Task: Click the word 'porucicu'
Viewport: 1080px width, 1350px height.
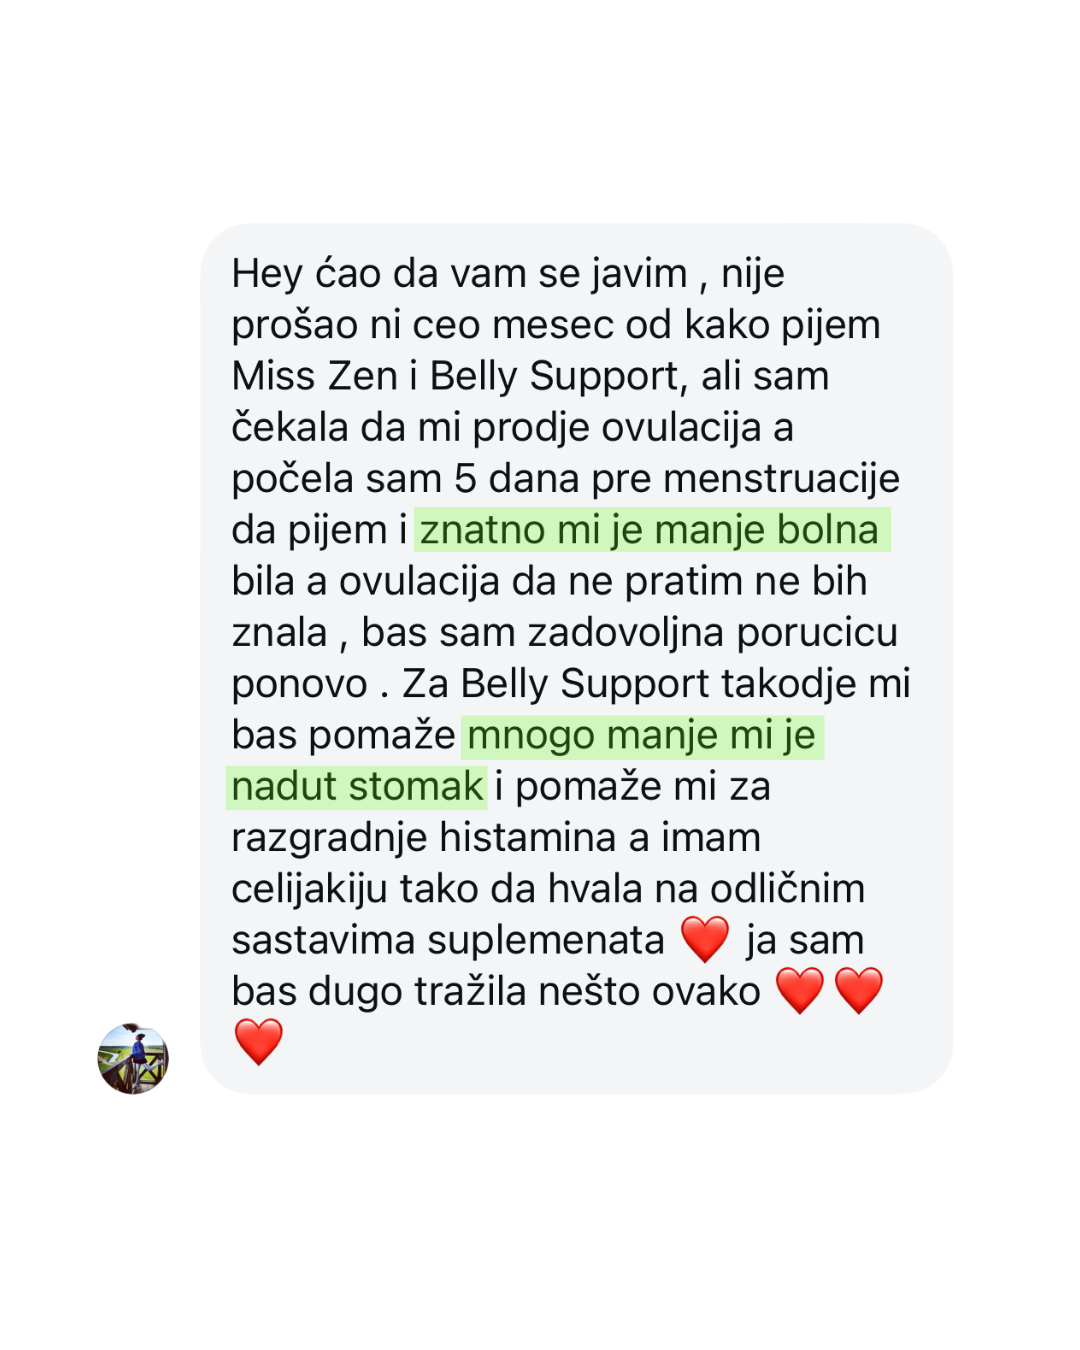Action: click(817, 633)
